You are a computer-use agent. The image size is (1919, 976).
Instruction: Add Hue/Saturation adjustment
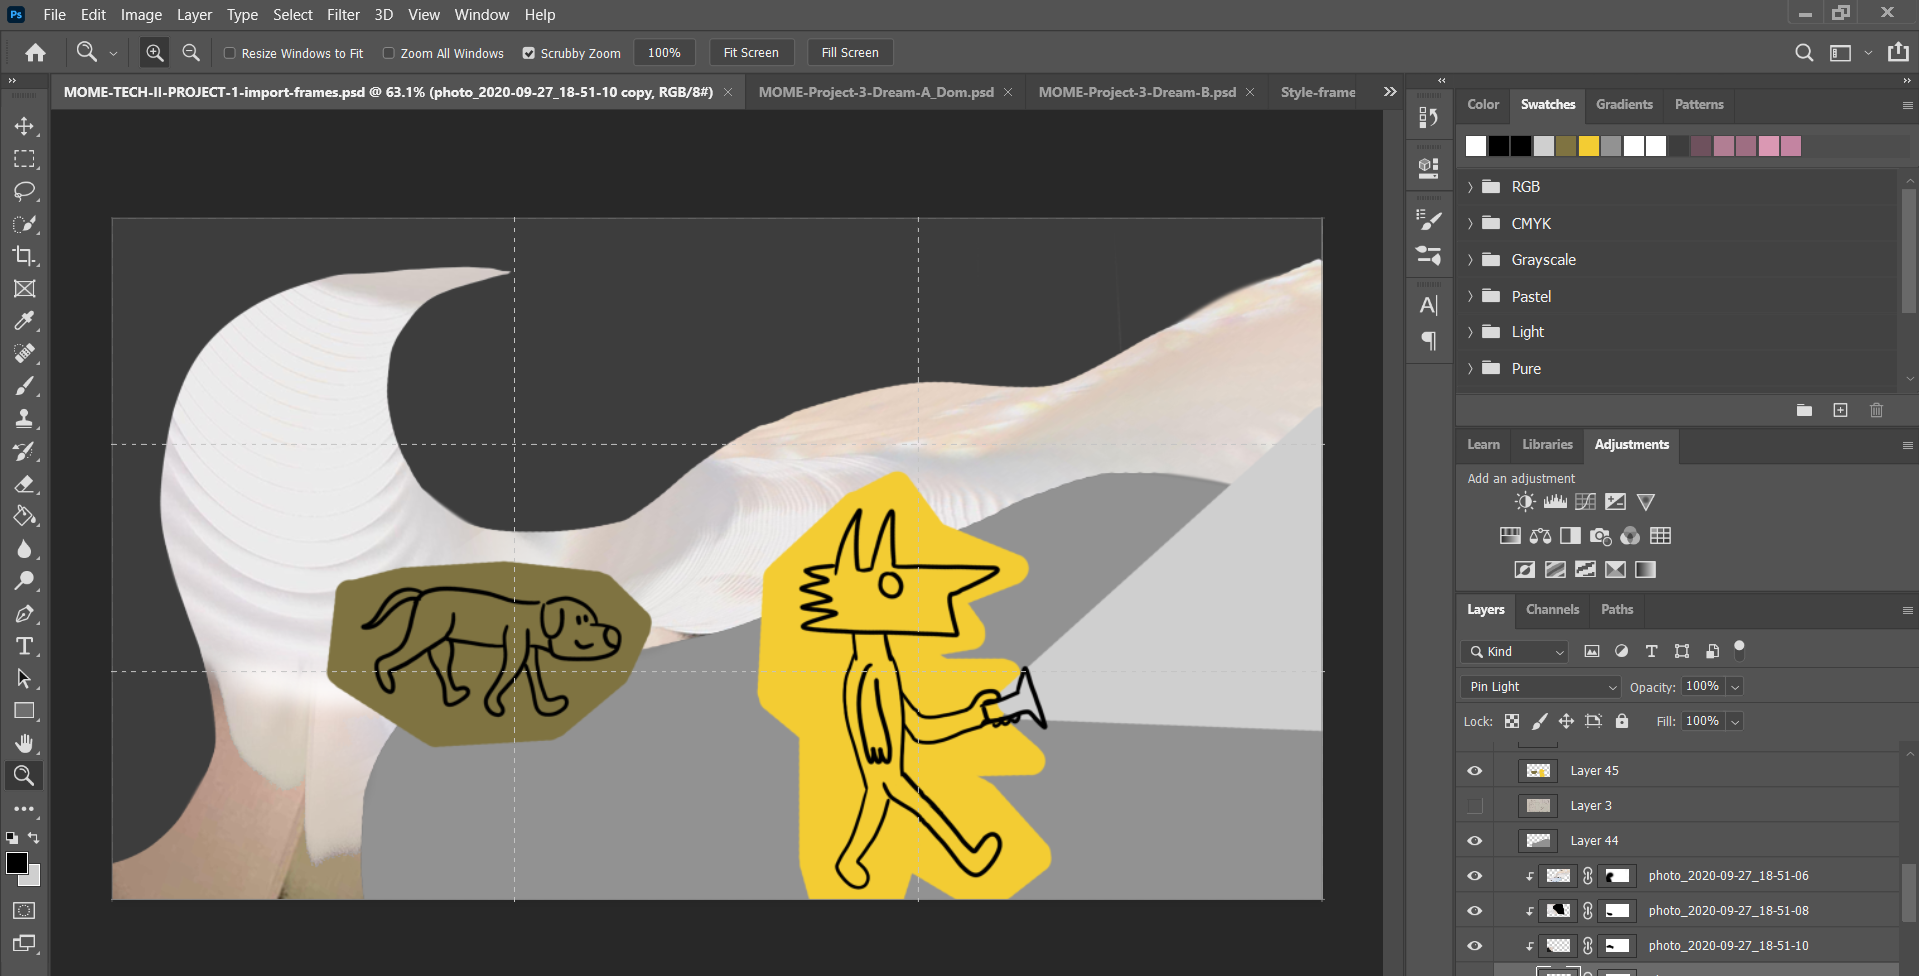pos(1510,536)
